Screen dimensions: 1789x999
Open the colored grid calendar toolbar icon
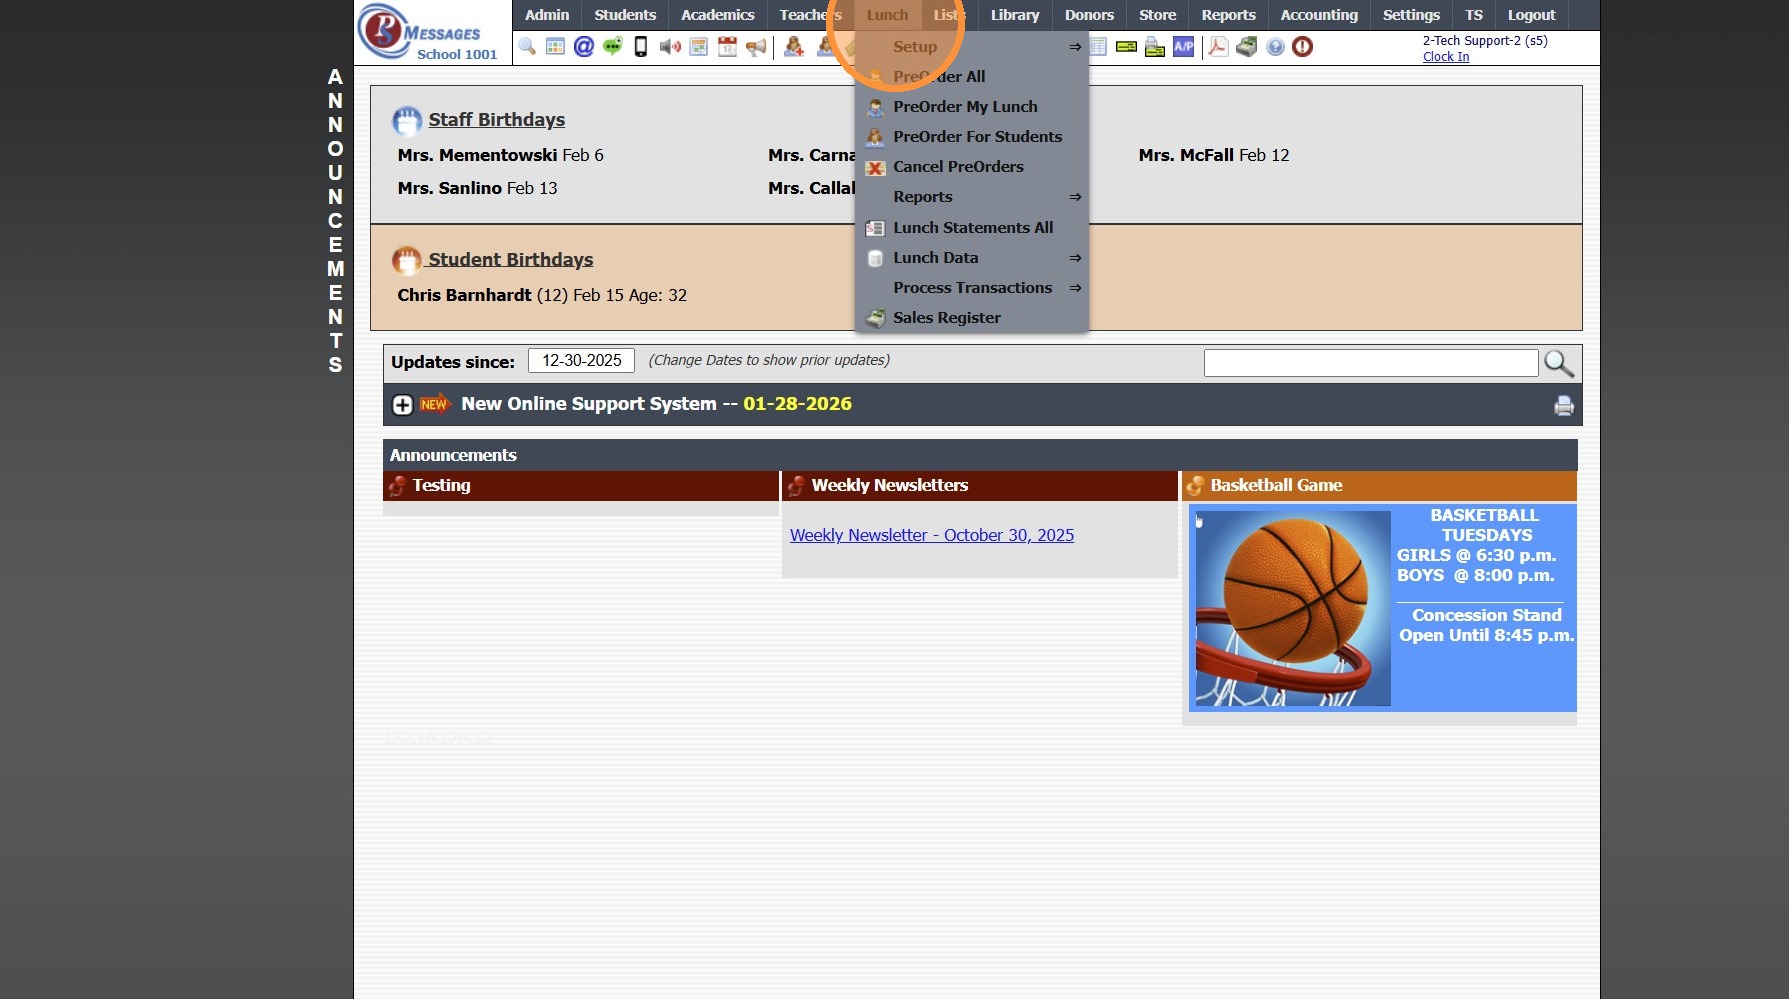pos(555,47)
